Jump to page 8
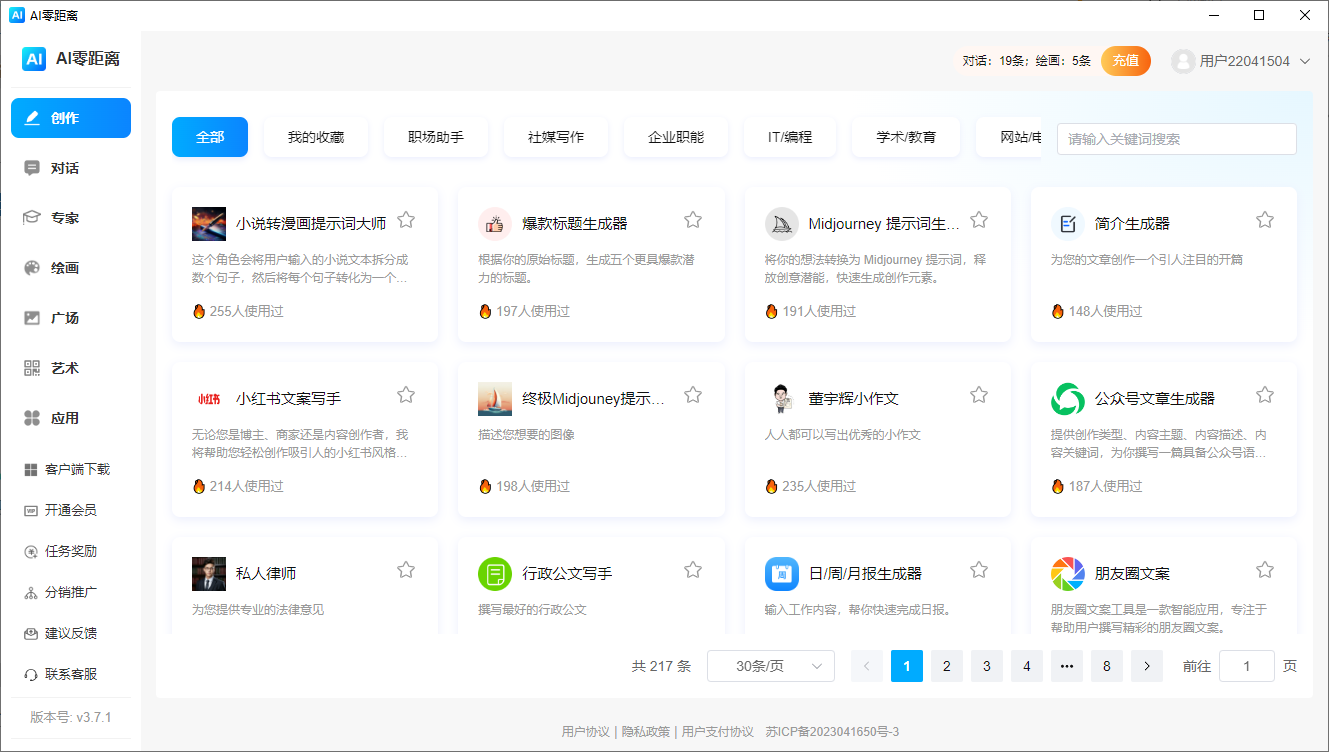Image resolution: width=1329 pixels, height=752 pixels. 1107,666
